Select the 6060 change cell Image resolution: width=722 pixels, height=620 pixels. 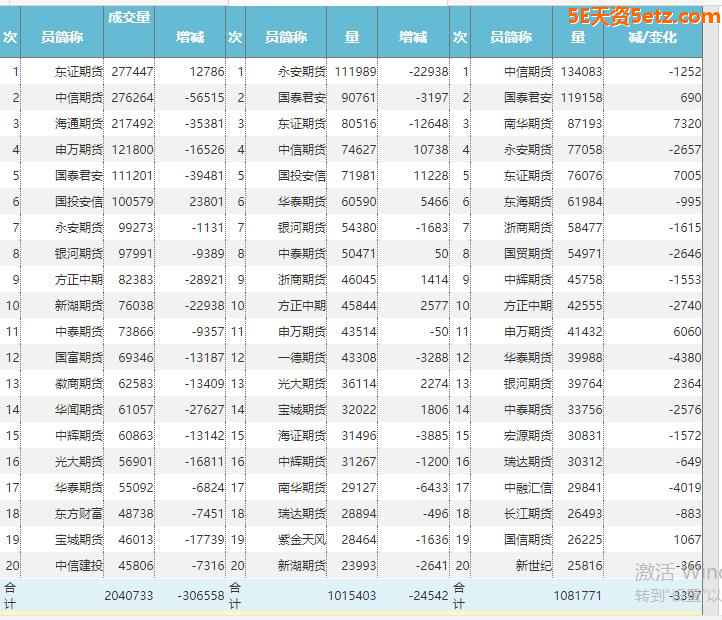687,332
